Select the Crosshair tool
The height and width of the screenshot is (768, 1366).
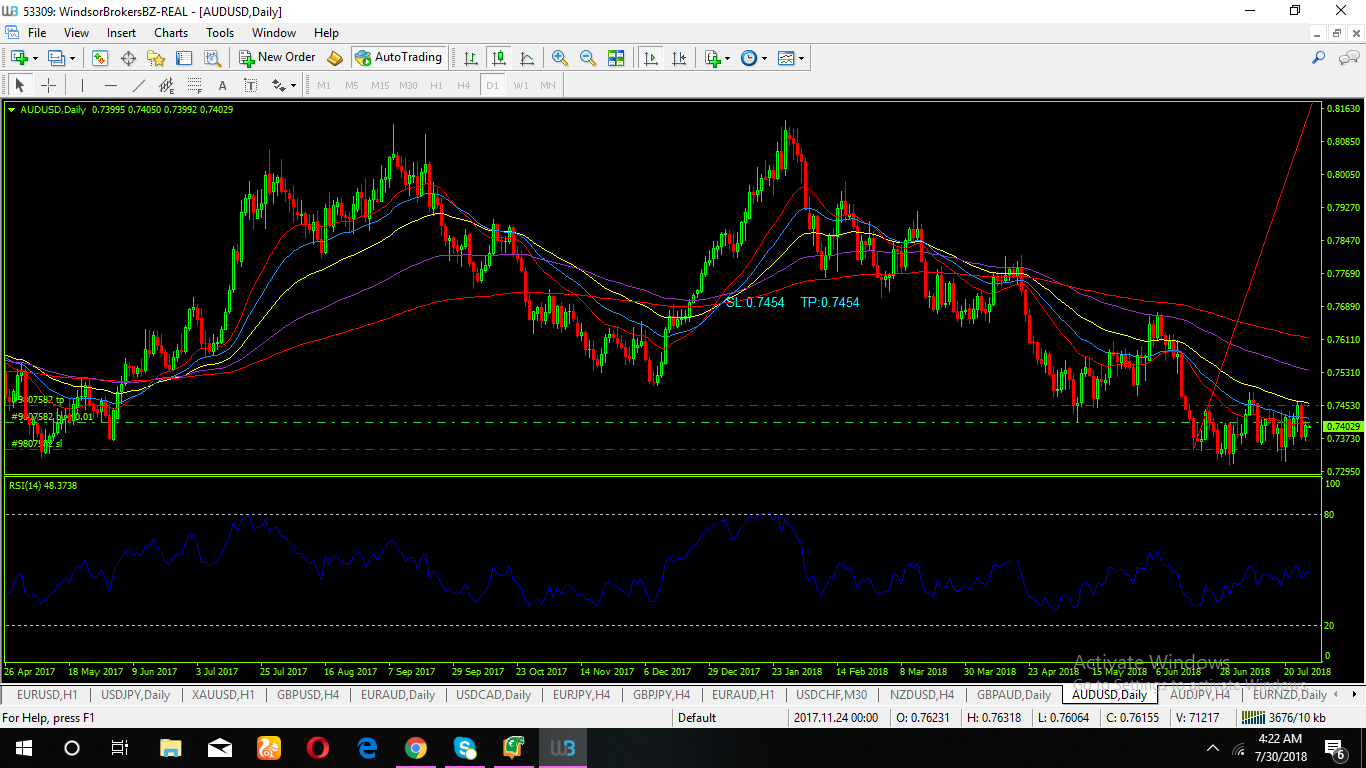tap(48, 85)
